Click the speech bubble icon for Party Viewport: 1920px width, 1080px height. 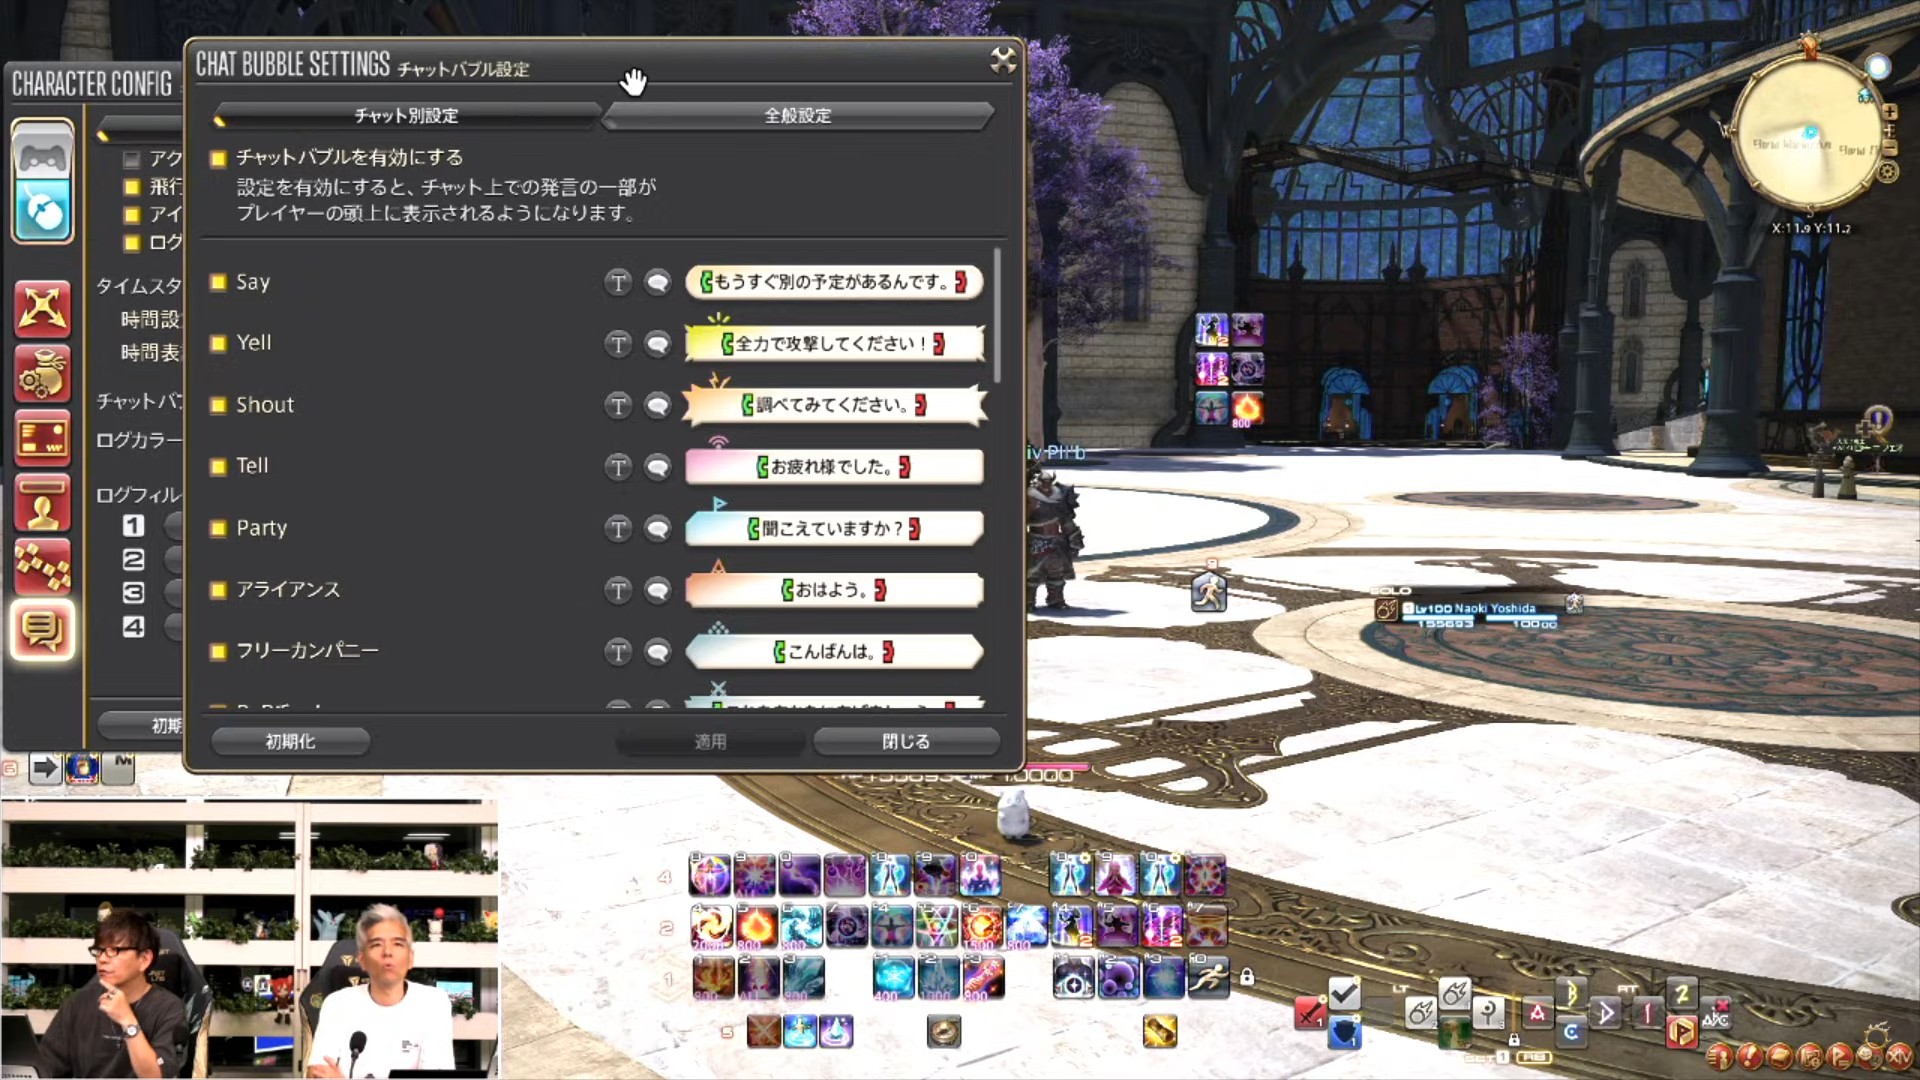[x=657, y=529]
